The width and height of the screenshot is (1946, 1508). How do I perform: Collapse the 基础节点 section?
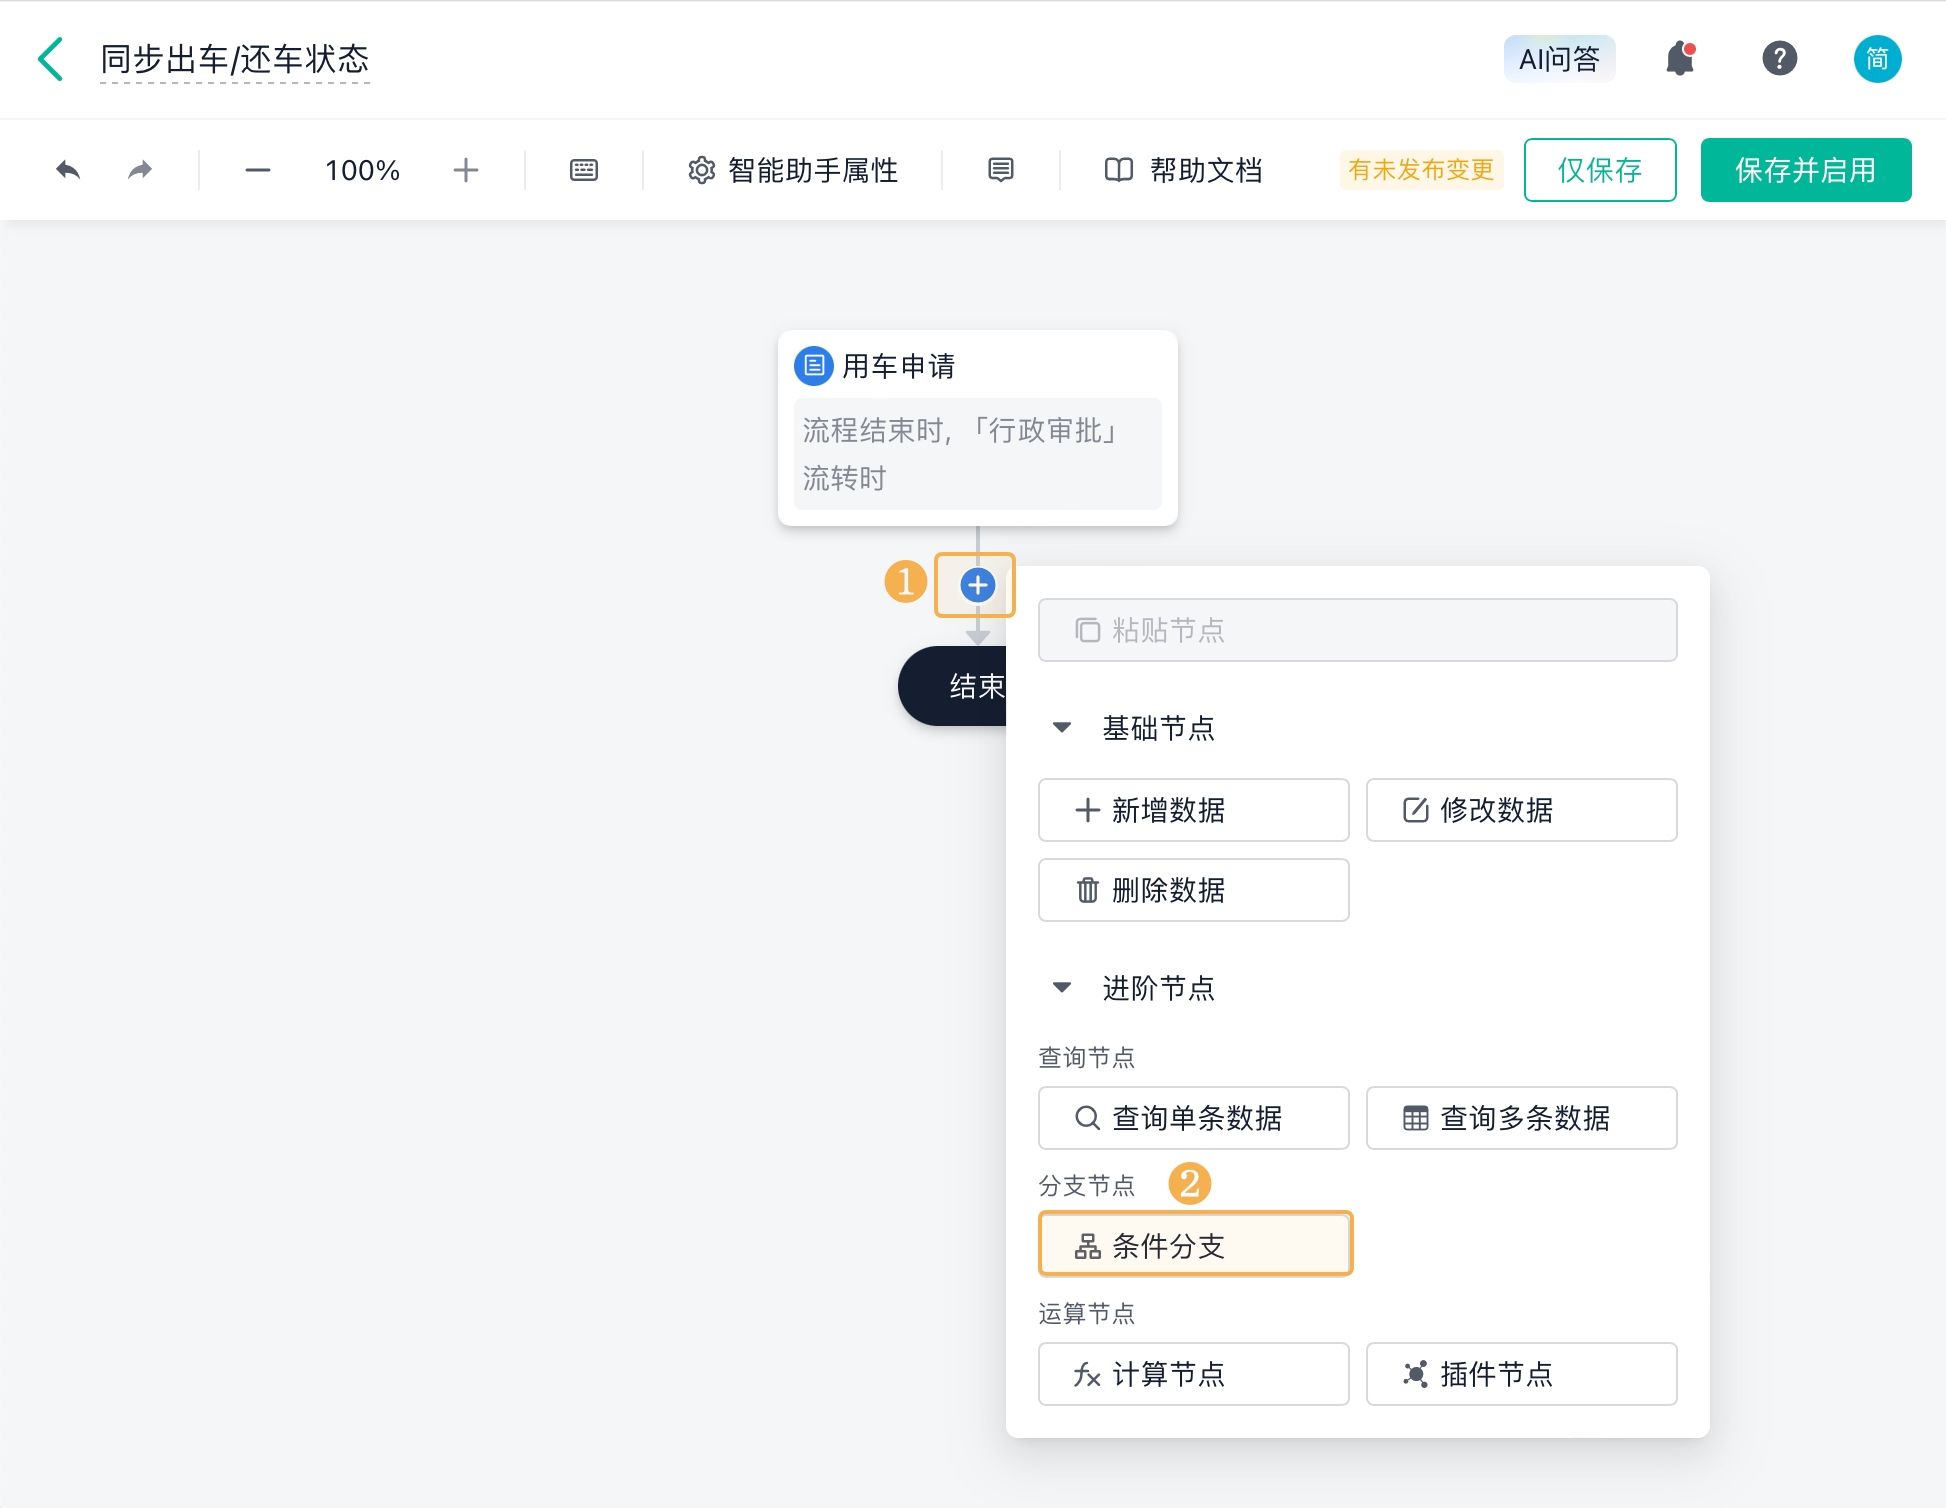pos(1062,728)
